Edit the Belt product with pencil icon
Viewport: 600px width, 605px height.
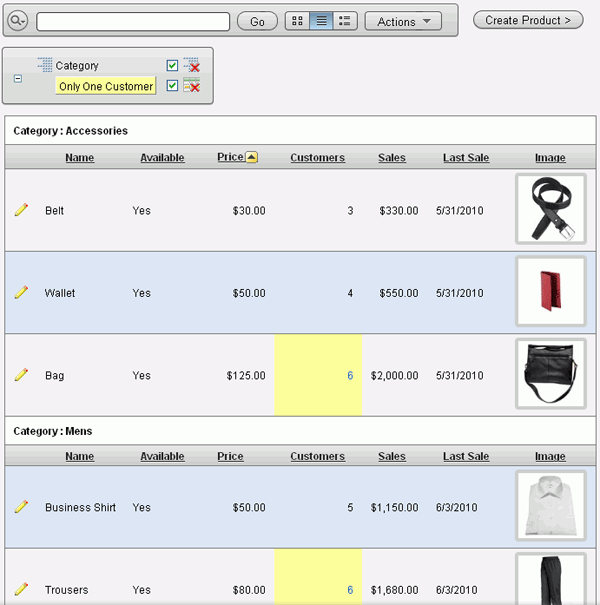(21, 210)
